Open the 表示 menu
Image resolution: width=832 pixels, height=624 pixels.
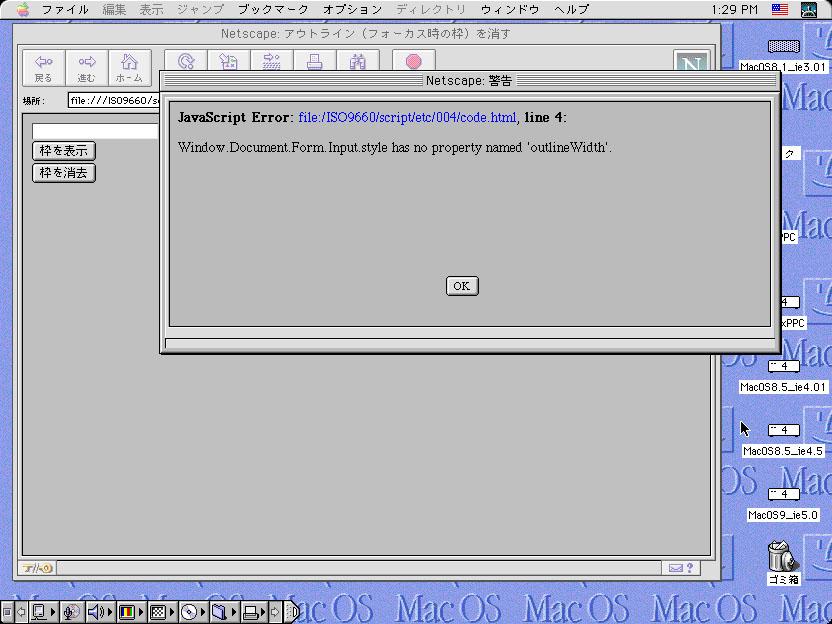click(151, 10)
